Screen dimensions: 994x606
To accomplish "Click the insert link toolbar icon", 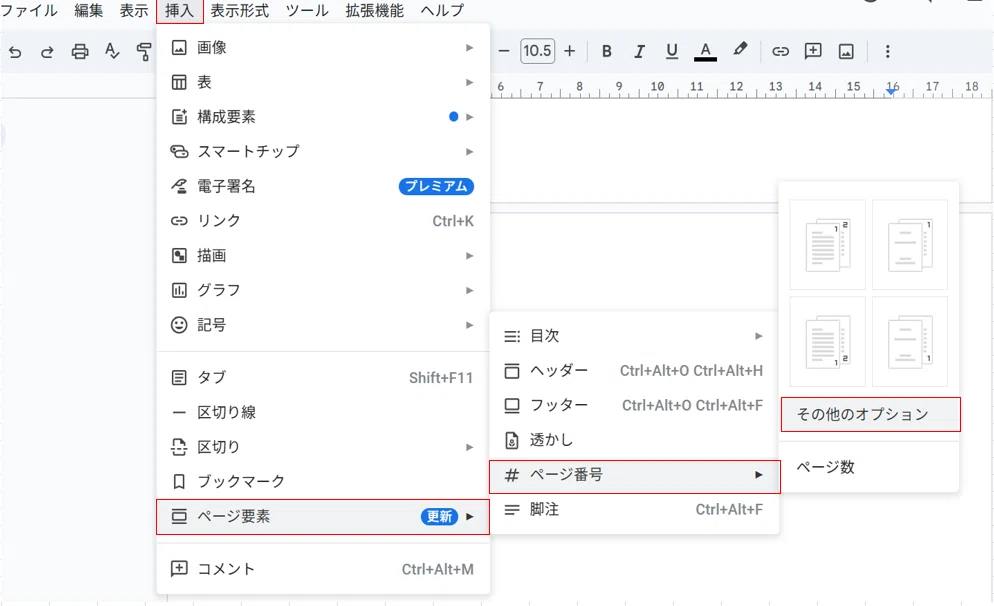I will point(780,51).
